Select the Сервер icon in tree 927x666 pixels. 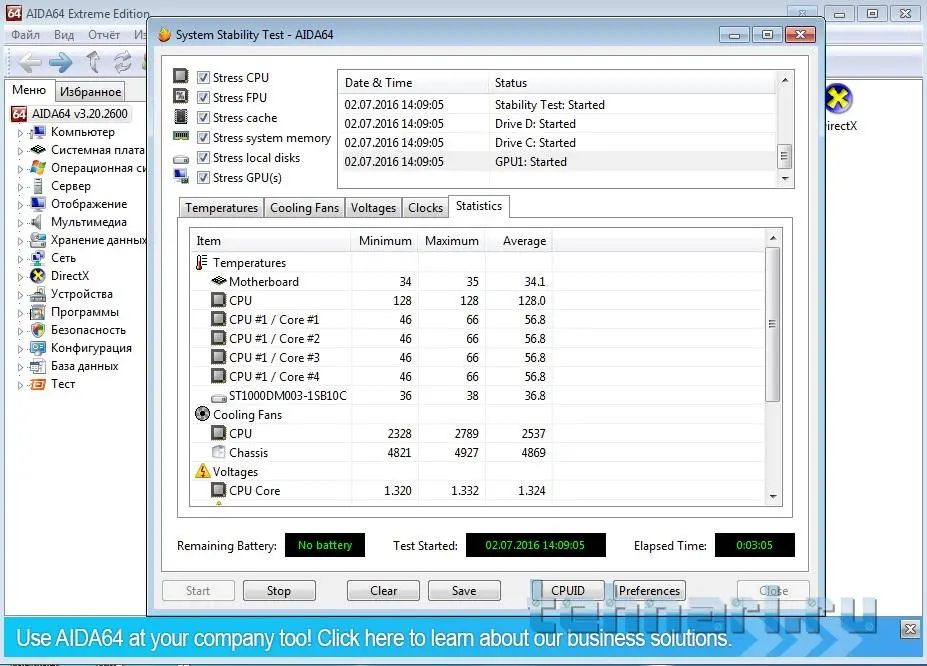(x=38, y=186)
